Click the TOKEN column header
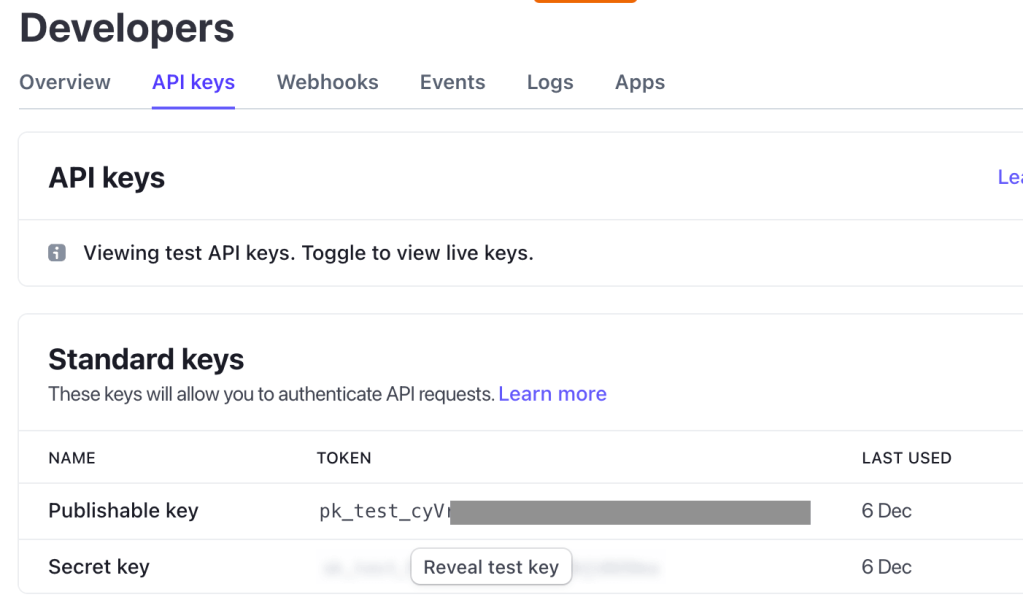 [344, 458]
